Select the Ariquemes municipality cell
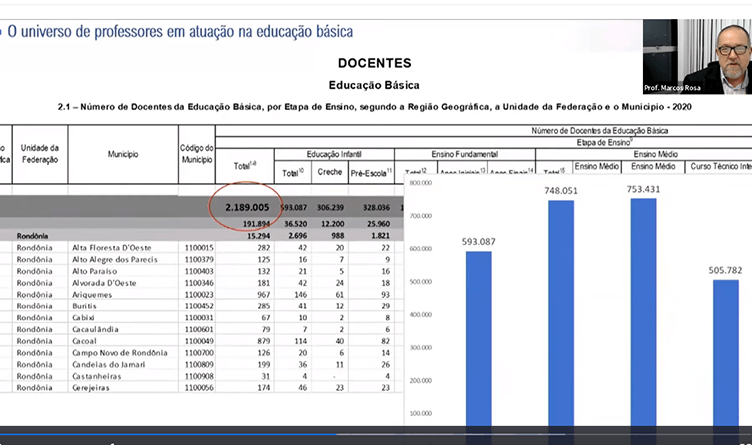Image resolution: width=752 pixels, height=445 pixels. (x=93, y=295)
